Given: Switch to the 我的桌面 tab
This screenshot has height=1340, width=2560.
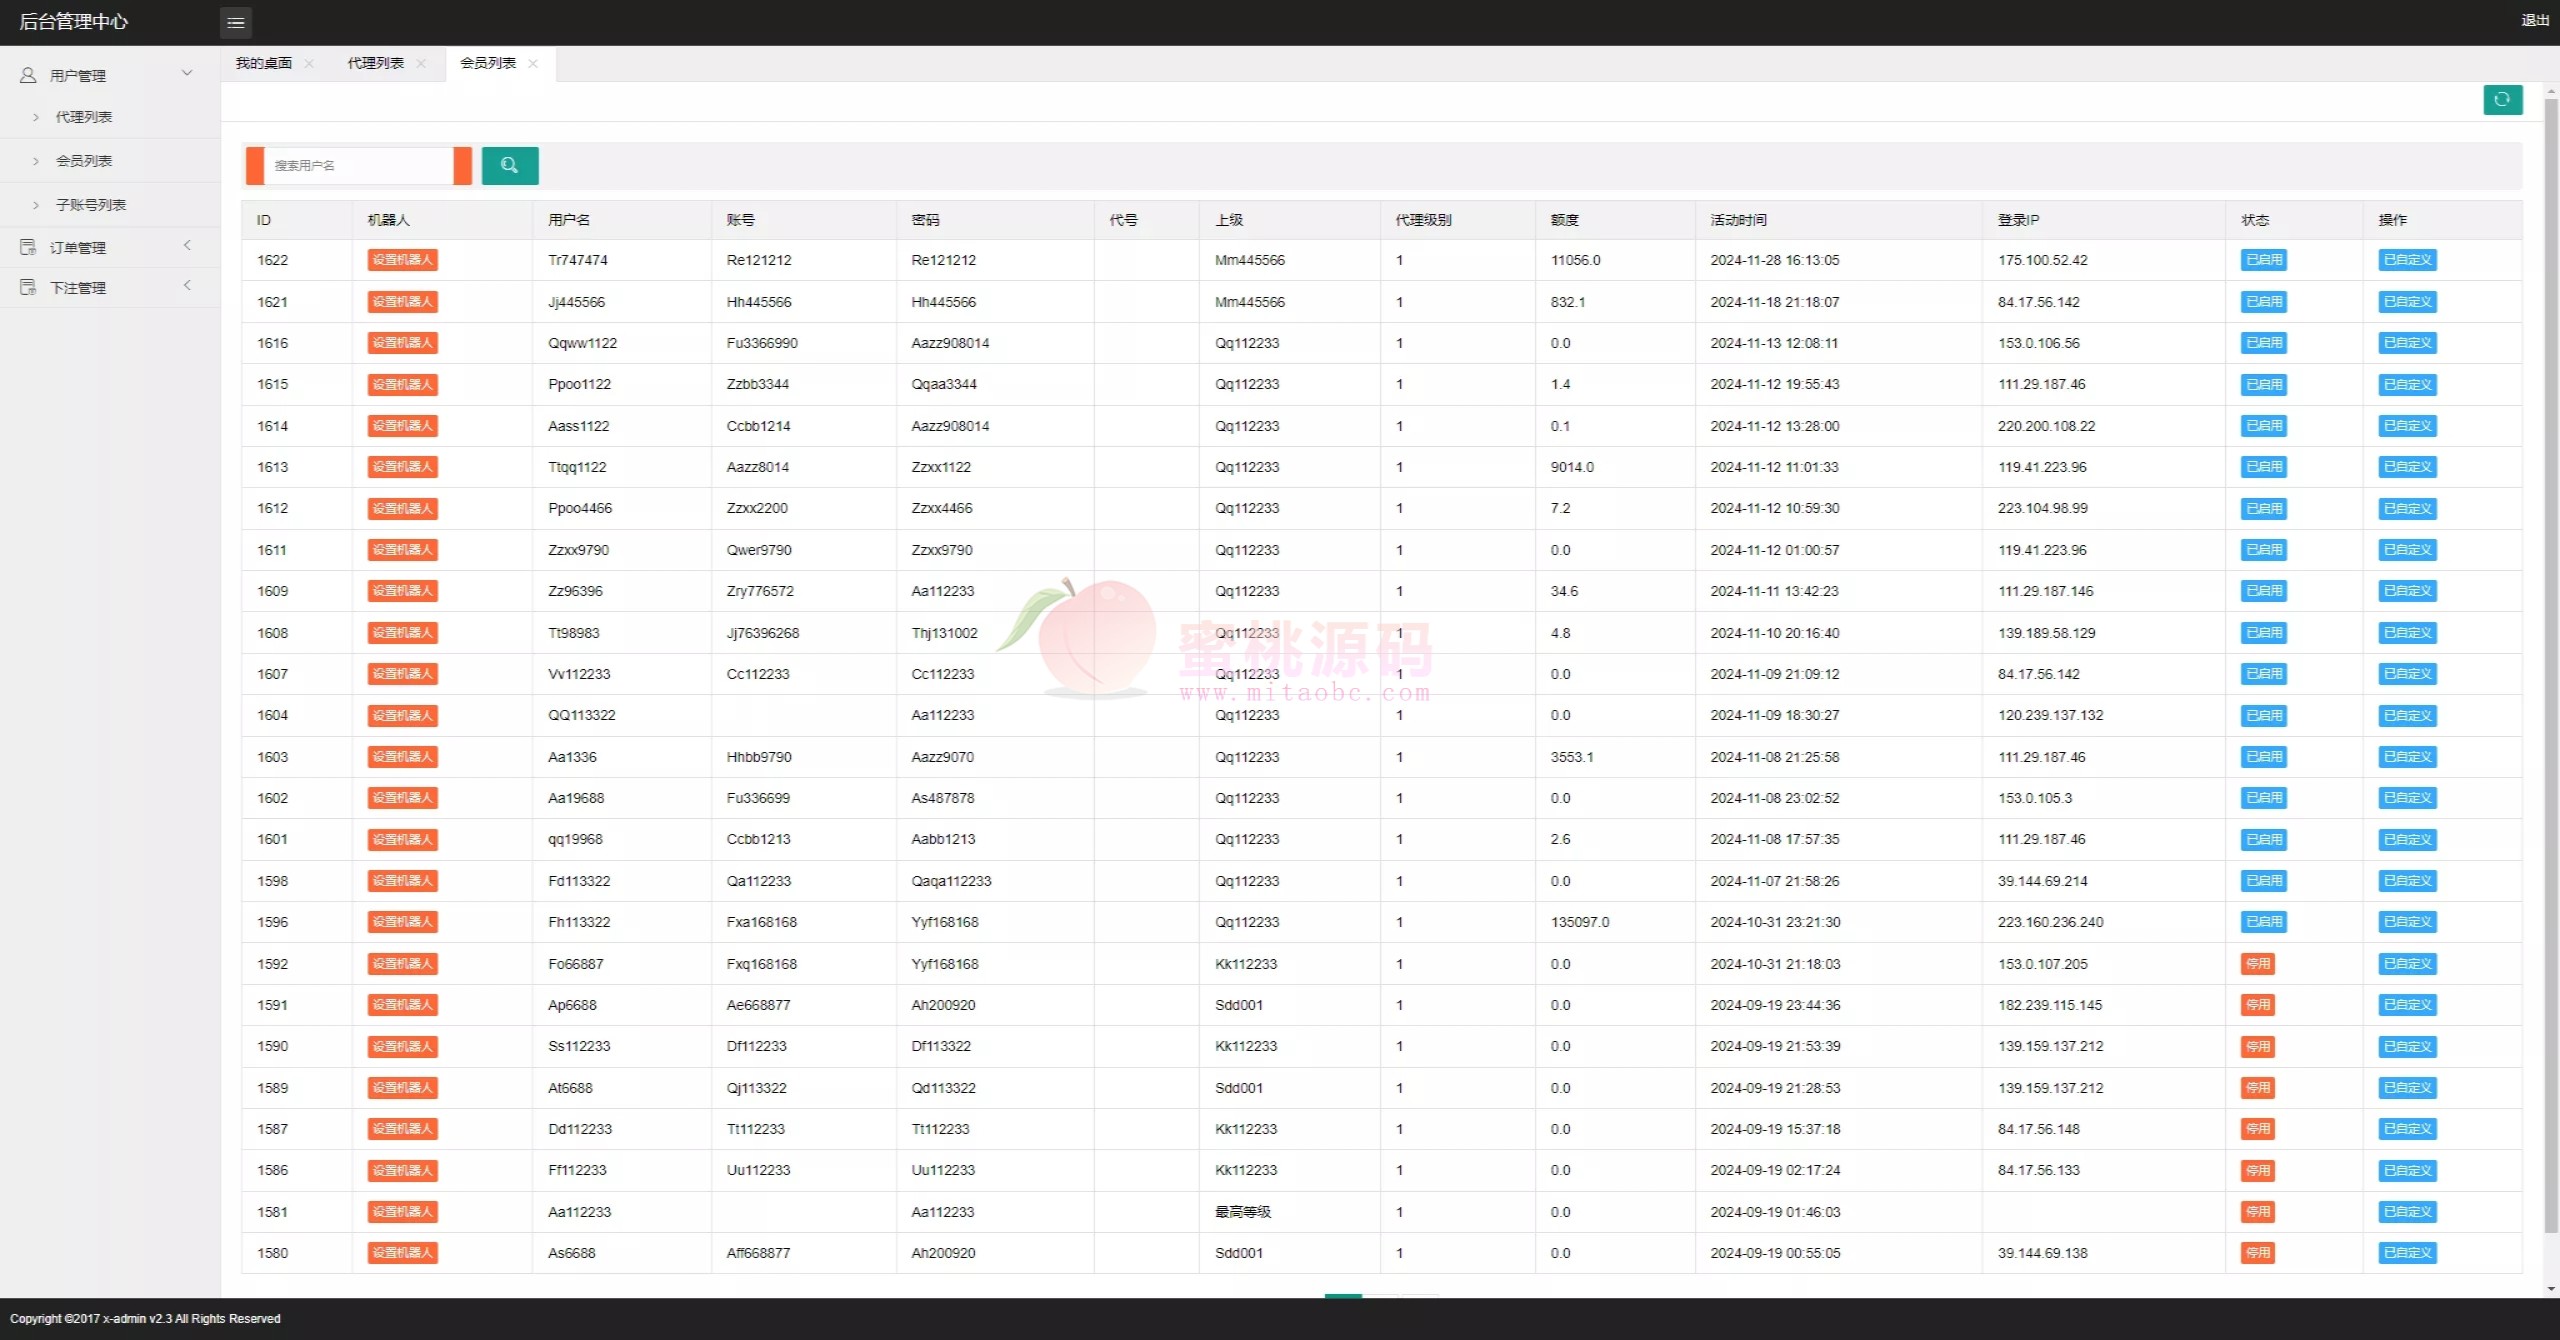Looking at the screenshot, I should point(264,63).
